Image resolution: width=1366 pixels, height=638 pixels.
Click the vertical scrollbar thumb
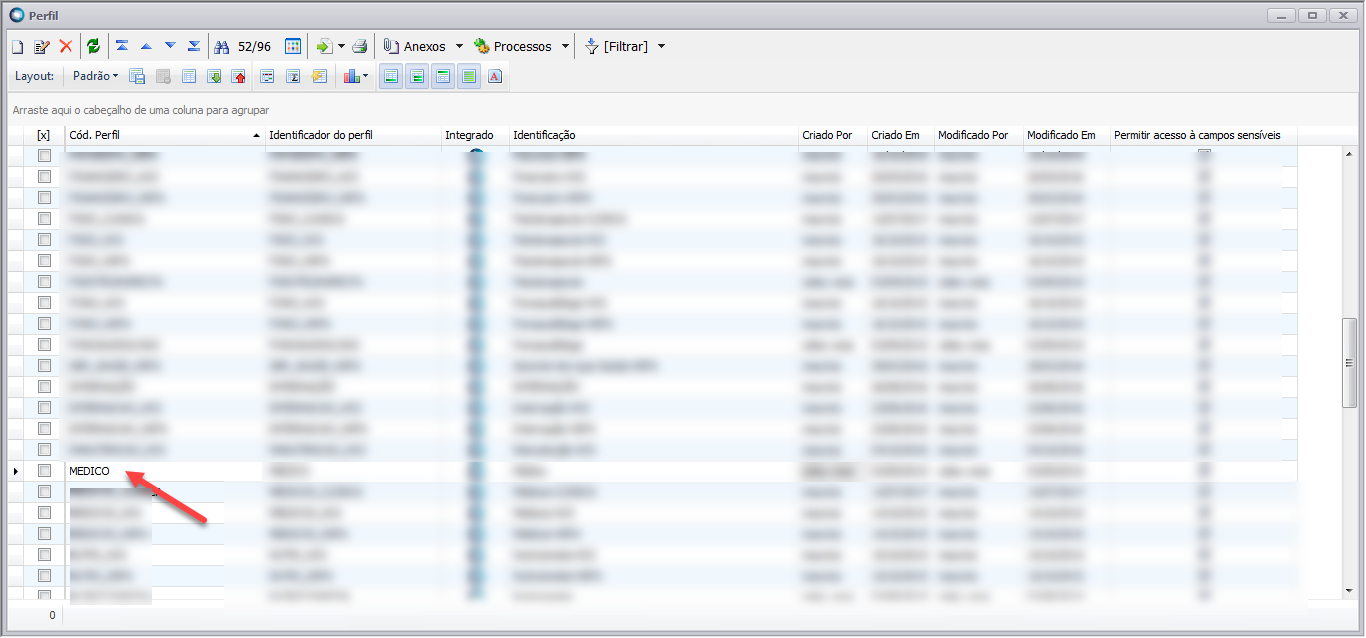(1349, 362)
